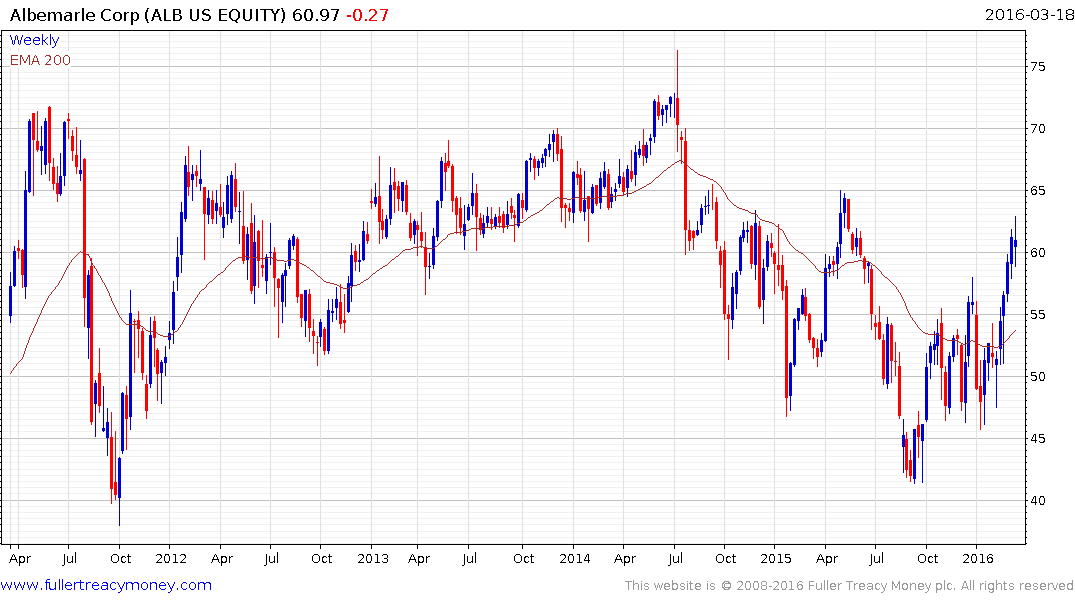This screenshot has width=1075, height=600.
Task: Click the 2014 year axis label
Action: click(x=575, y=558)
